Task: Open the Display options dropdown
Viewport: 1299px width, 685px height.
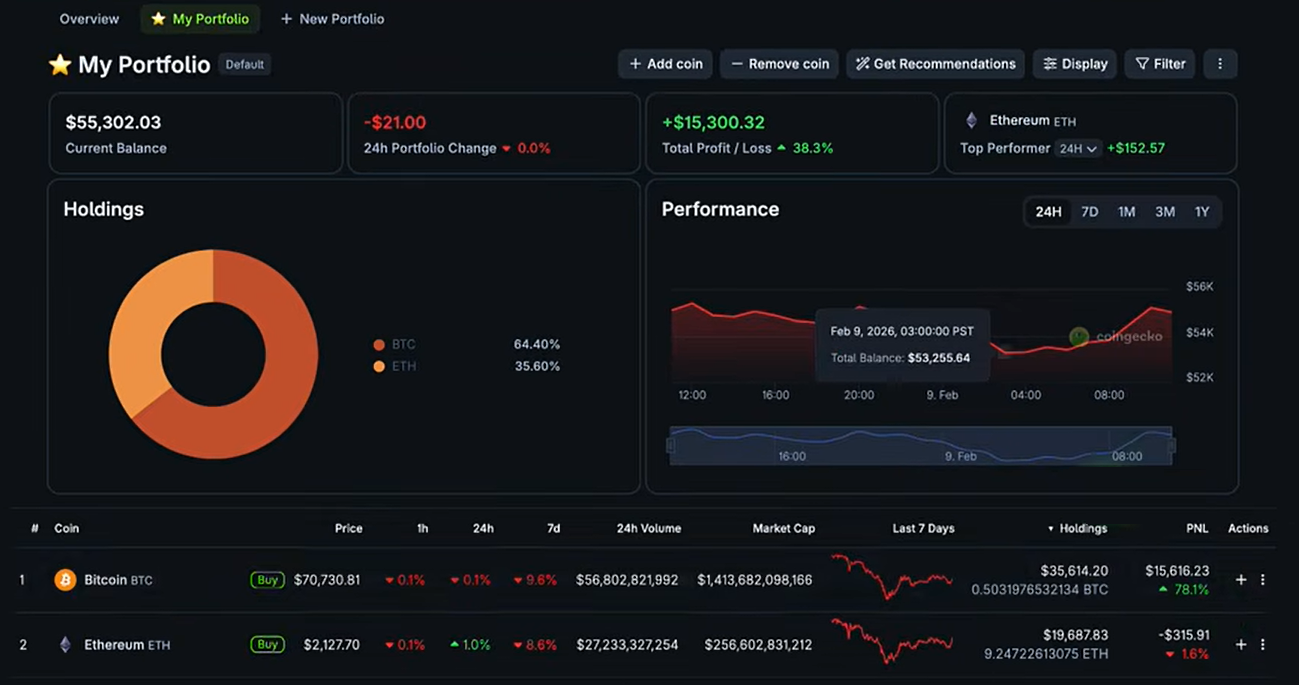Action: (1074, 63)
